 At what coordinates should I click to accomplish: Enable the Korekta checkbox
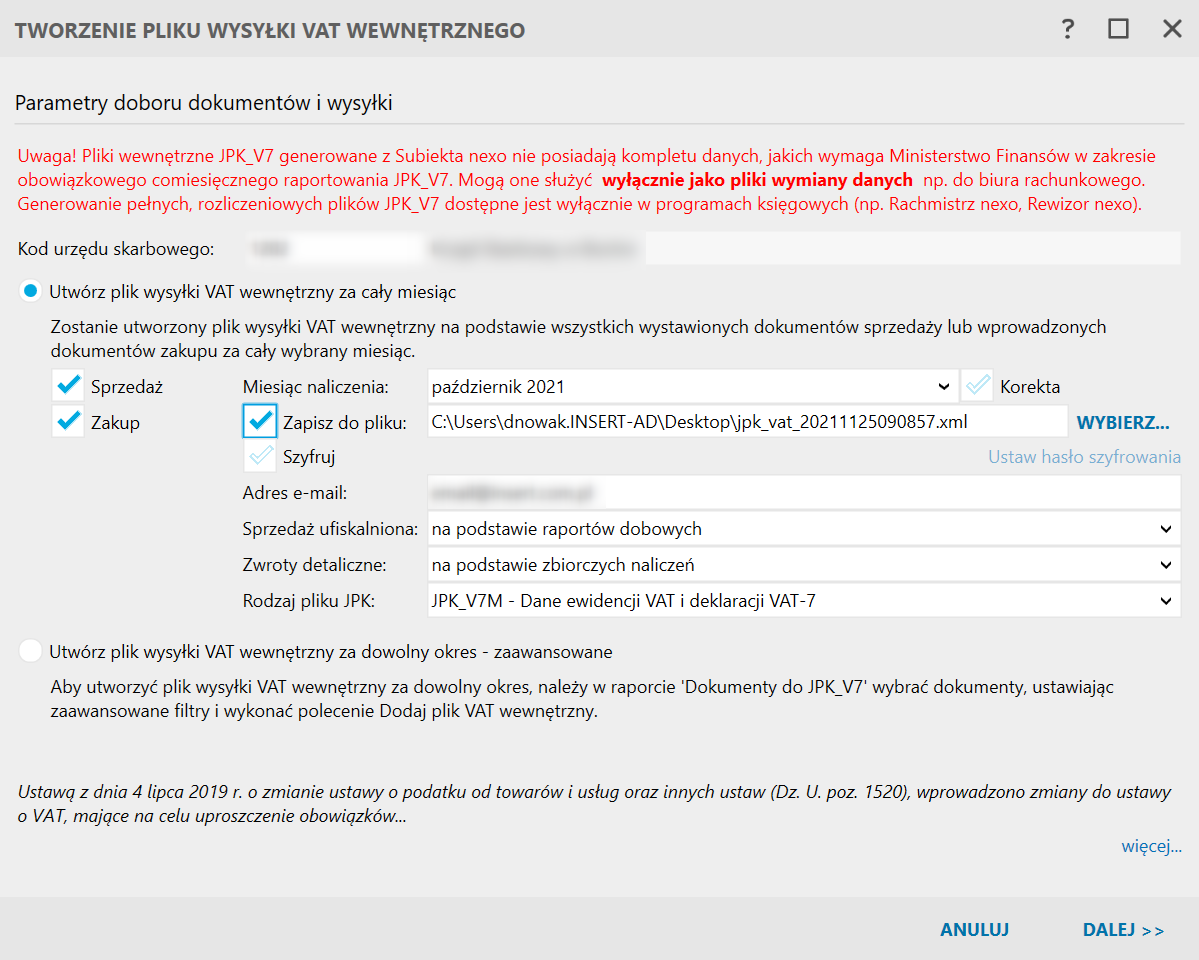[978, 386]
